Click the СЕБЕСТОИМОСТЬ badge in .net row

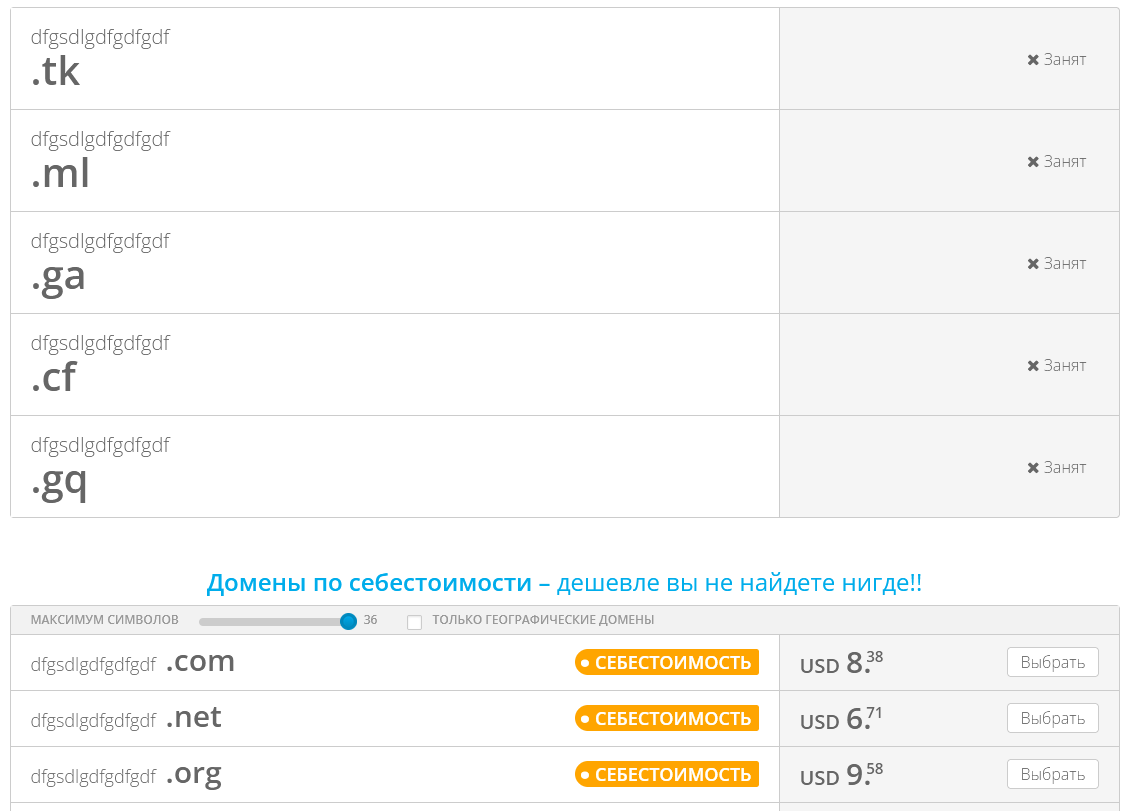tap(667, 718)
